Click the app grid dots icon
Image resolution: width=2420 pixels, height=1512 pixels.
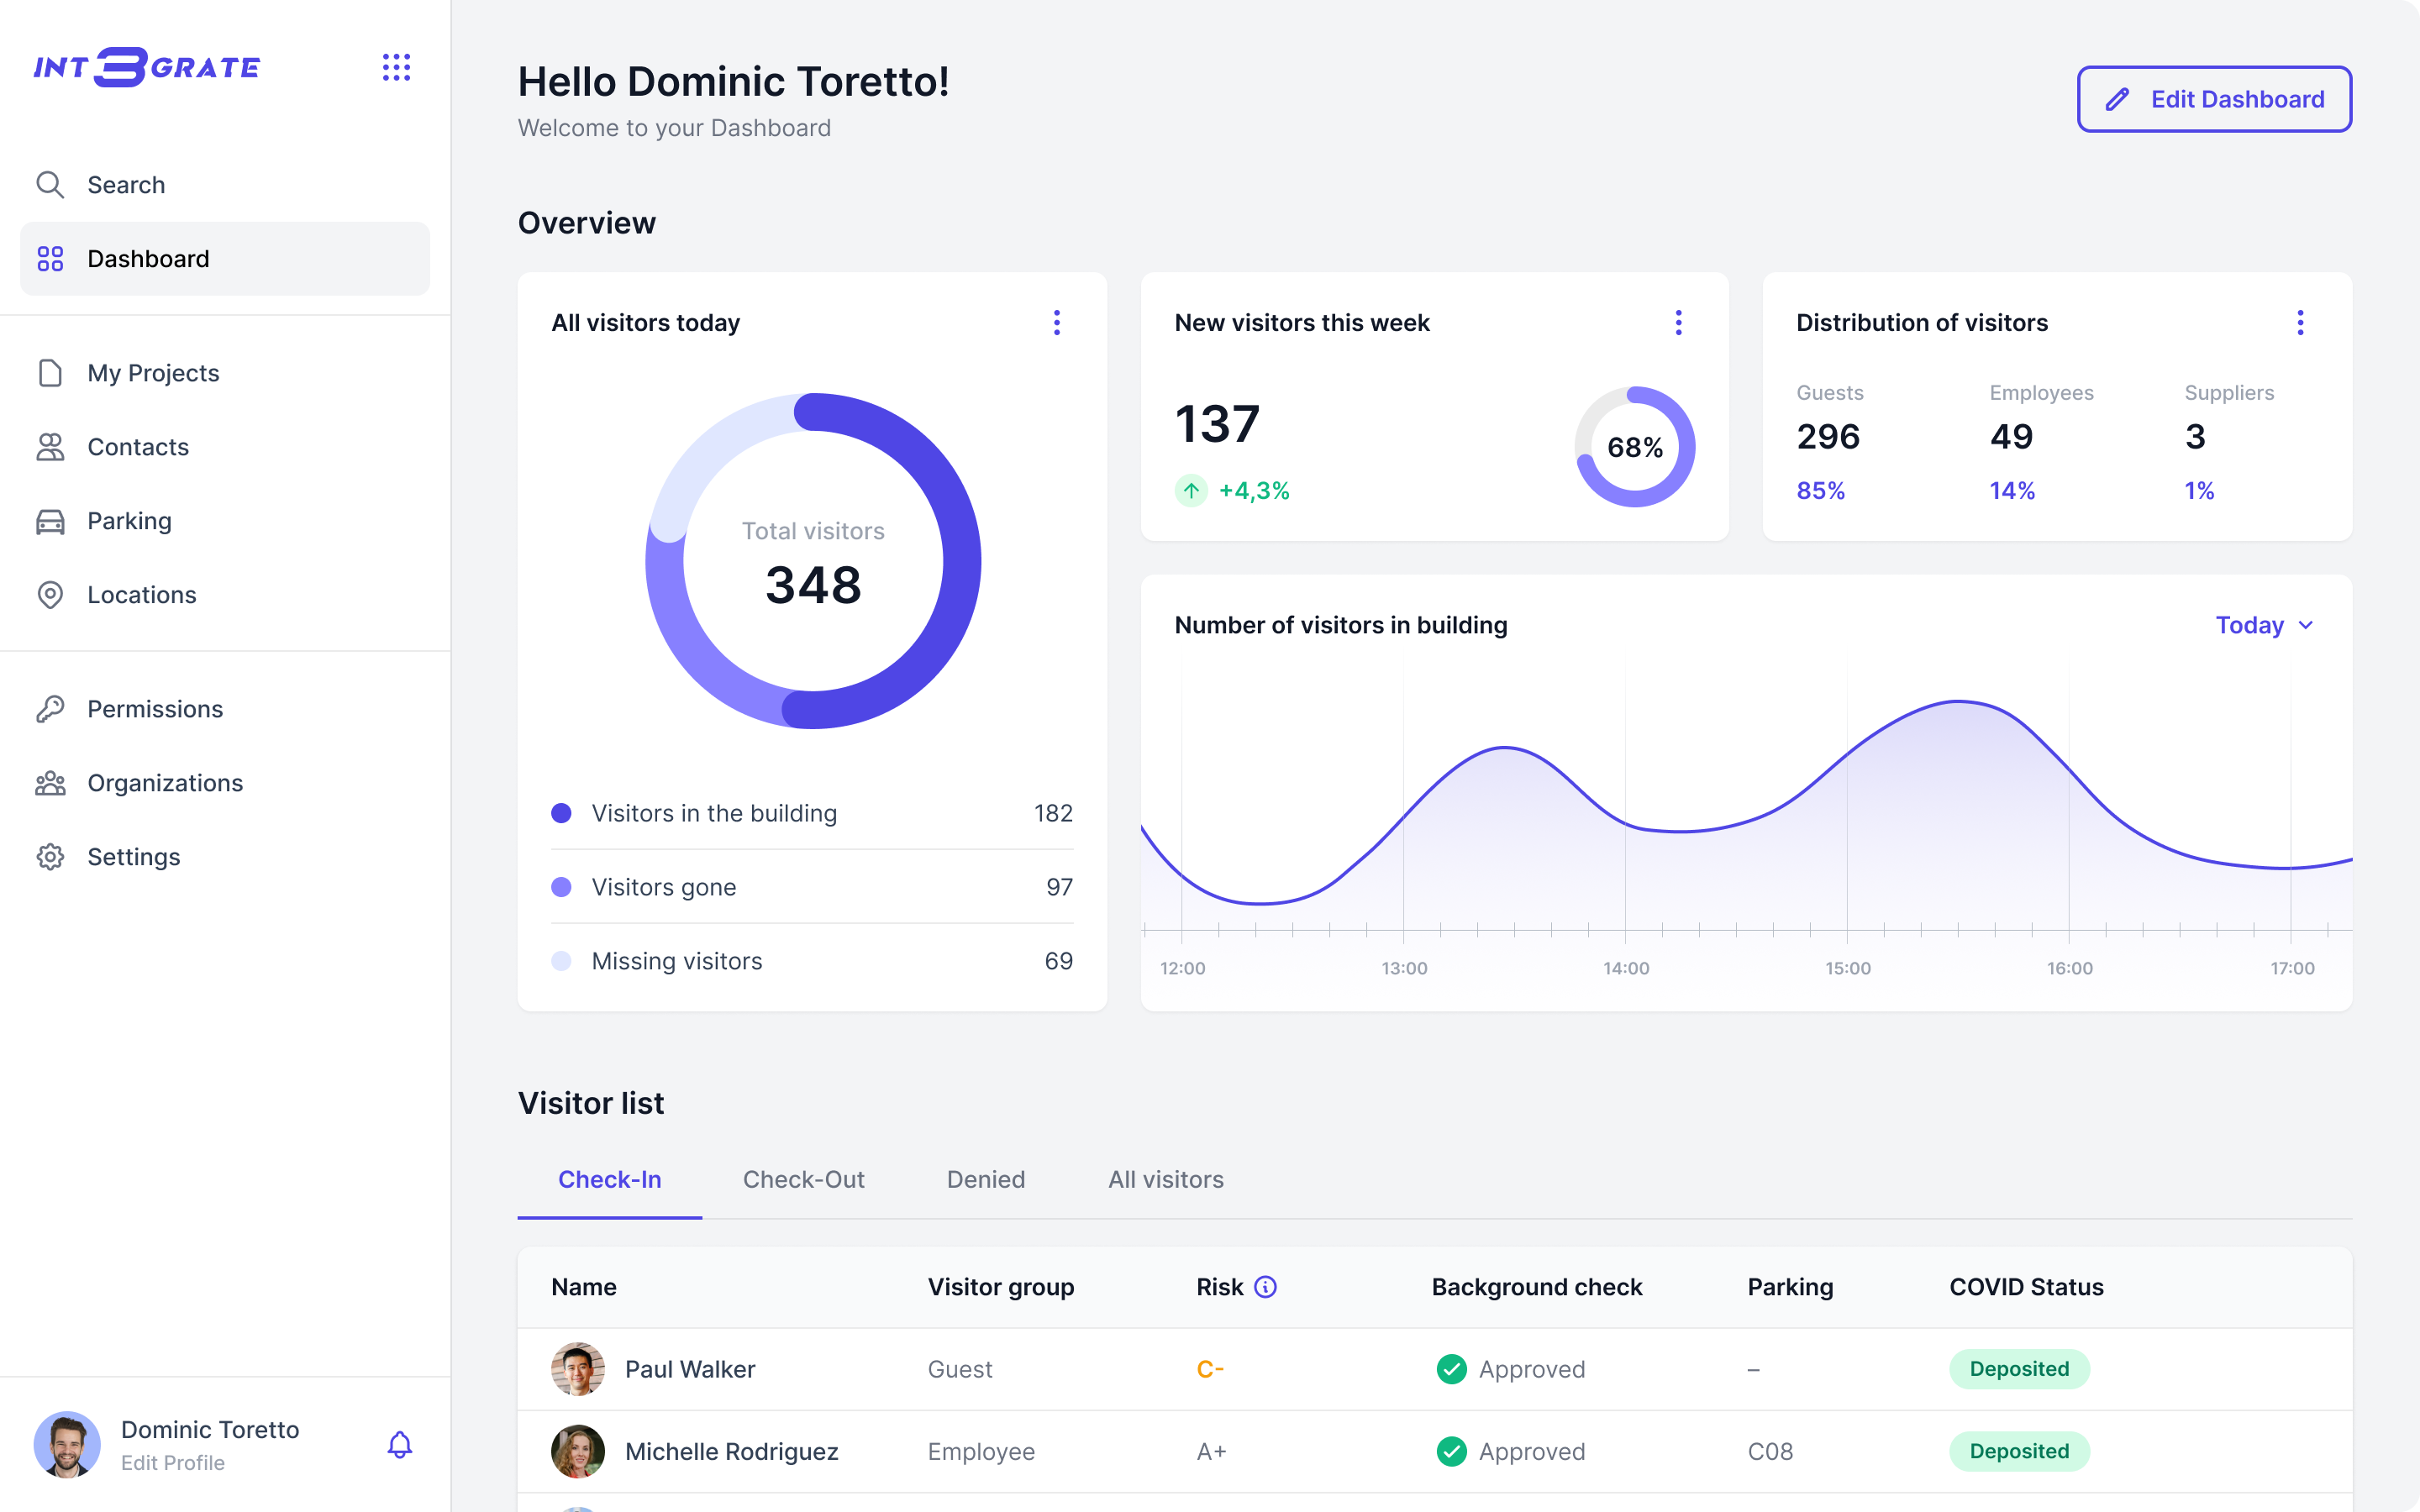[x=396, y=67]
